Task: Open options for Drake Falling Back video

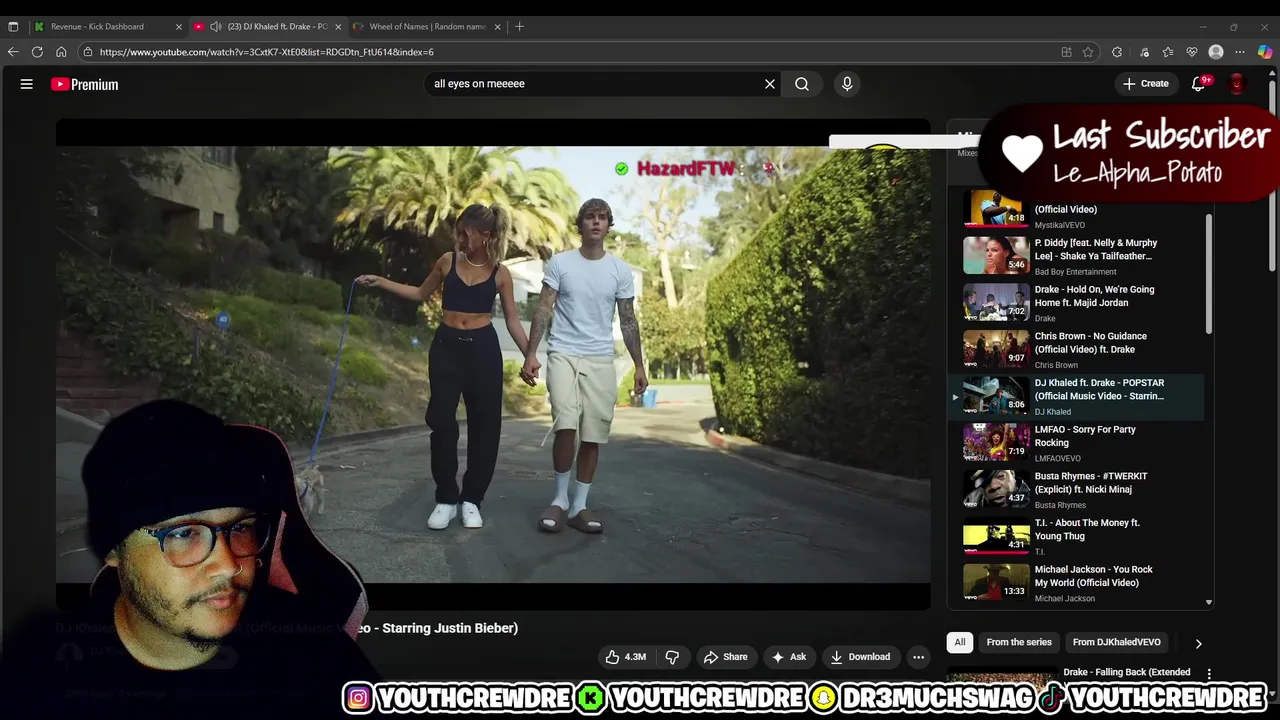Action: [1209, 674]
